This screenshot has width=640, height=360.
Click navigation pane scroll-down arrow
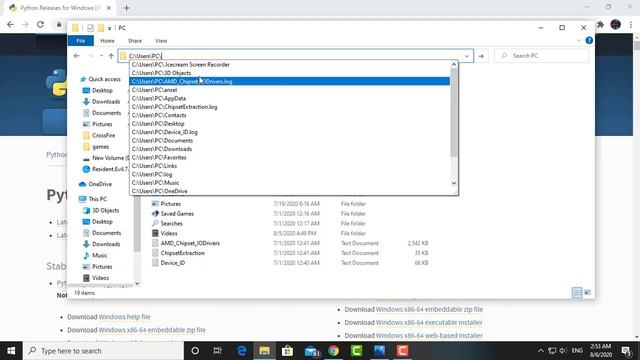pos(137,283)
